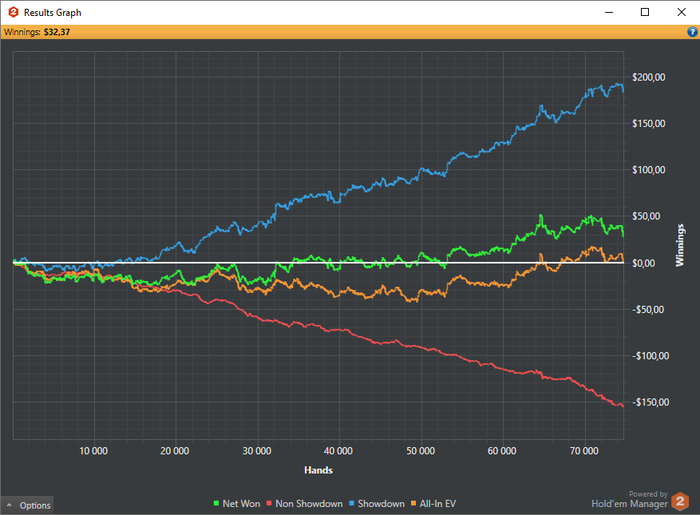Viewport: 700px width, 515px height.
Task: Click the 10 000 hands axis label
Action: point(93,451)
